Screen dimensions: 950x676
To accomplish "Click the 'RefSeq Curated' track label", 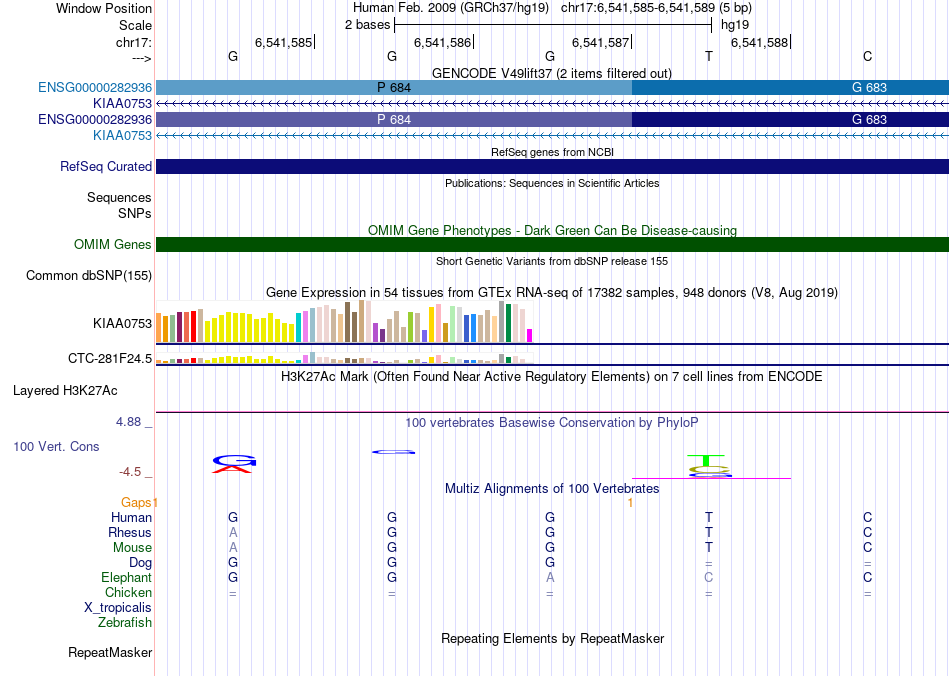I will coord(106,167).
